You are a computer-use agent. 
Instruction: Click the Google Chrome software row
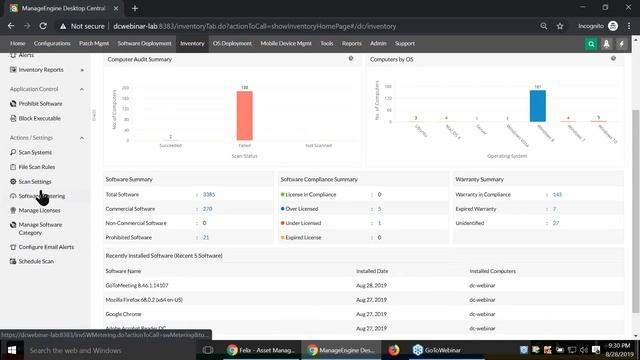click(363, 314)
